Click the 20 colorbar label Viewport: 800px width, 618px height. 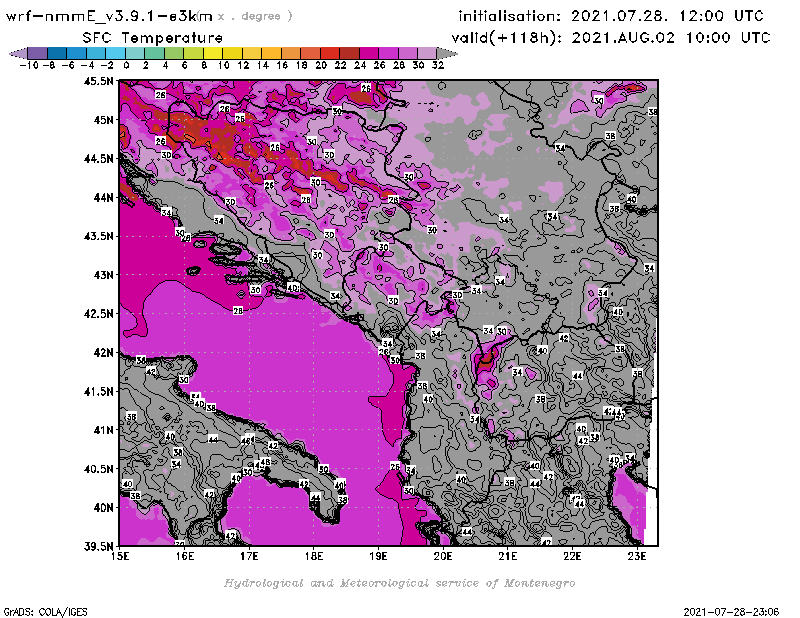tap(321, 66)
